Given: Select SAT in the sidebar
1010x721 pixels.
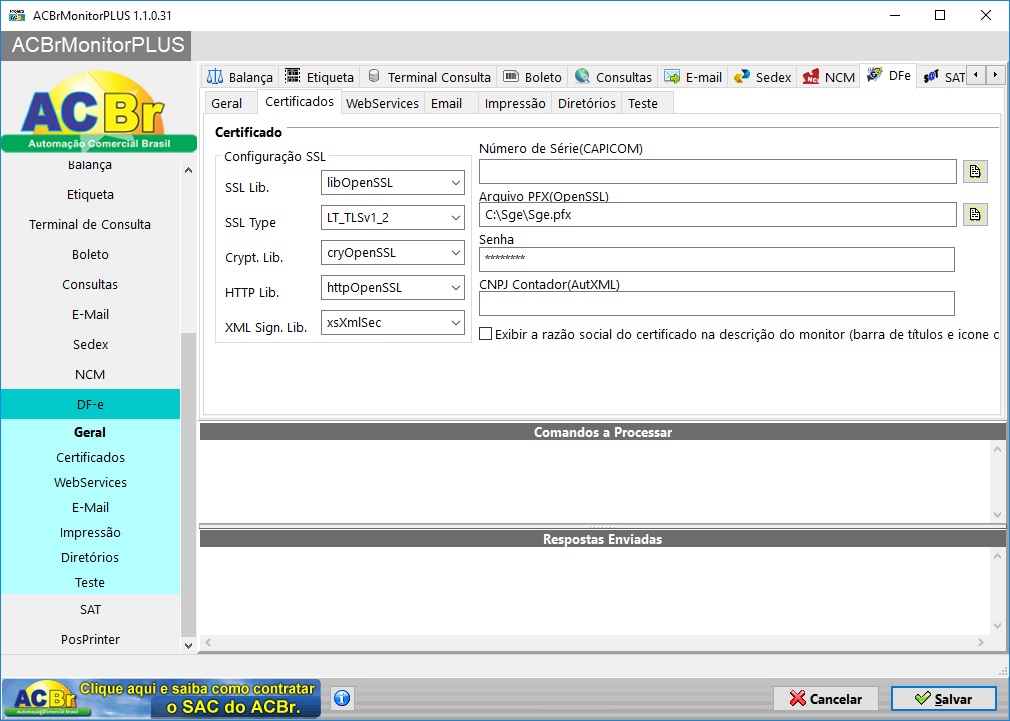Looking at the screenshot, I should click(x=90, y=610).
